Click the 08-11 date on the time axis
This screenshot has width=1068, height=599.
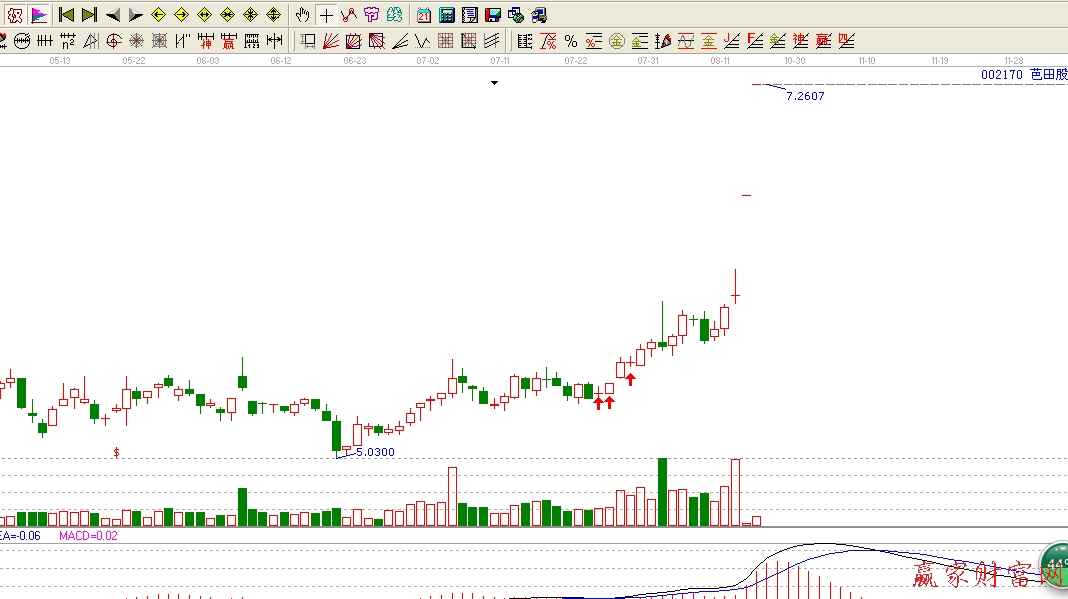click(x=720, y=61)
